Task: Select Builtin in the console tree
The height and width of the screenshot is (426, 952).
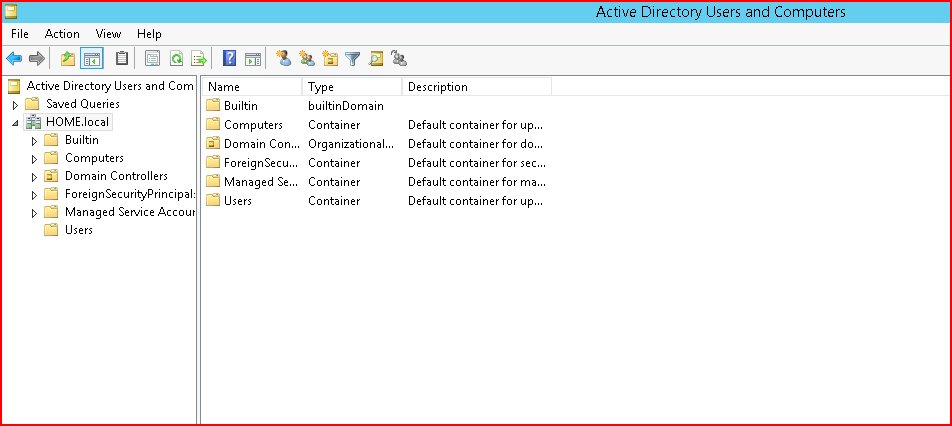Action: point(81,140)
